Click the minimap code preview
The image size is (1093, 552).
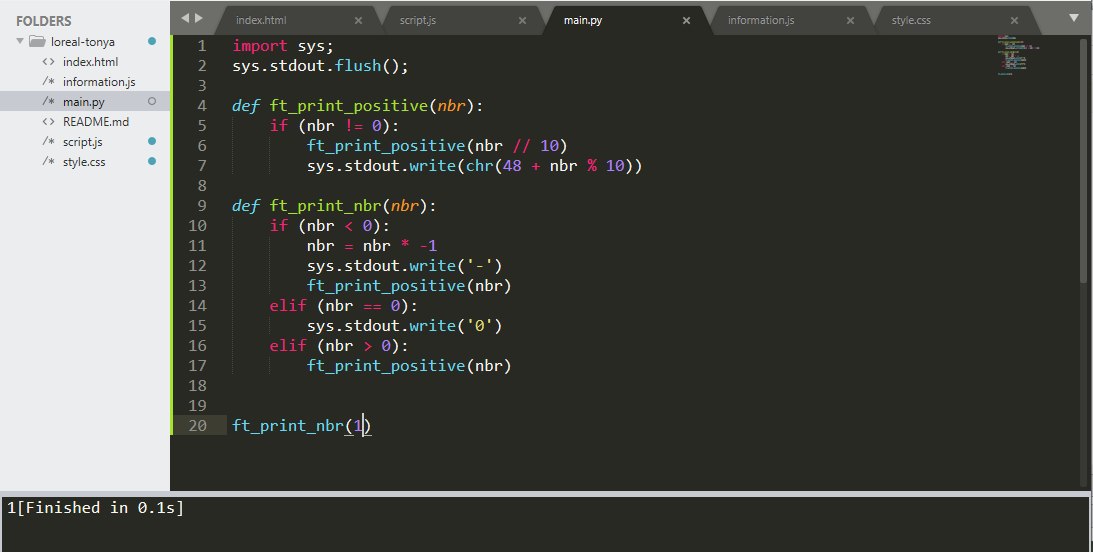coord(1017,54)
